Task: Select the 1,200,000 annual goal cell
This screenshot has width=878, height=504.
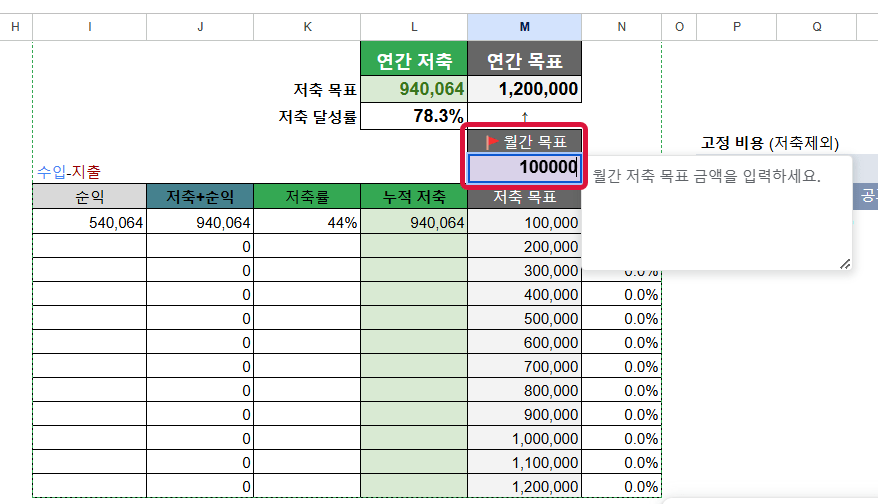Action: (524, 89)
